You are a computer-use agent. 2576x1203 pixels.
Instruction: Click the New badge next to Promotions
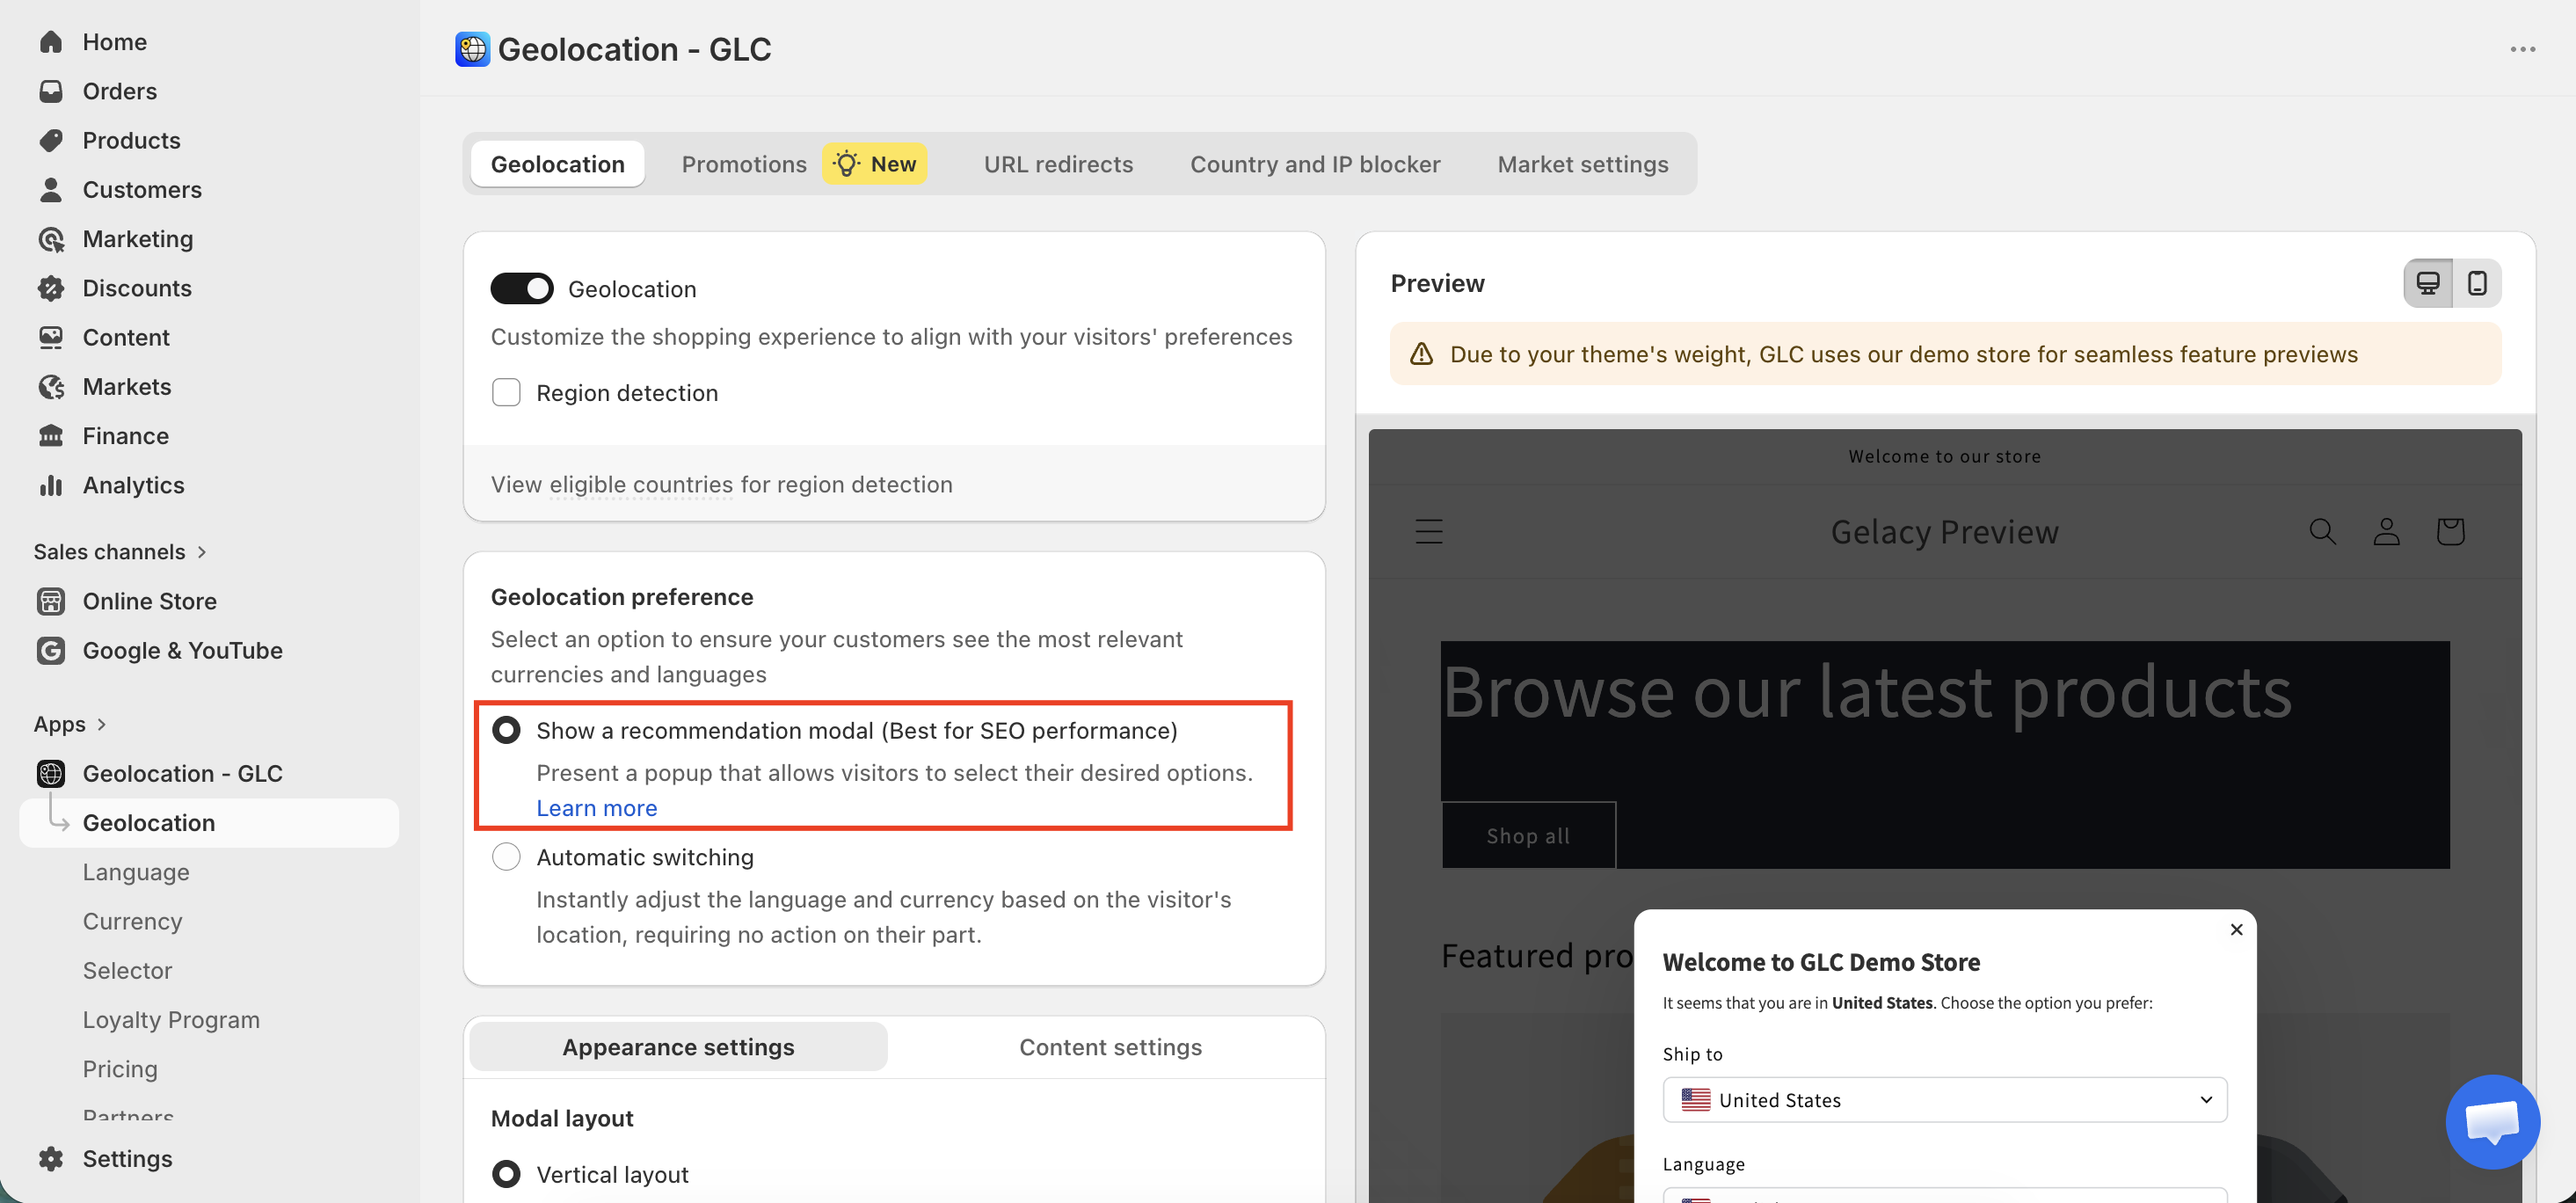(x=875, y=164)
